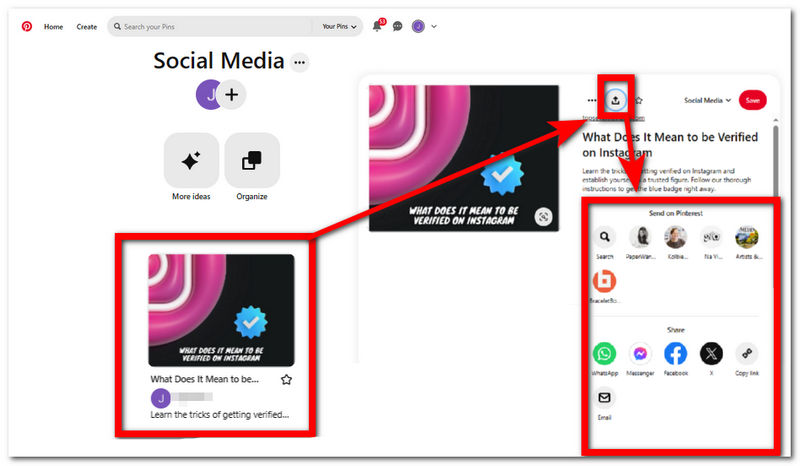Click the Search contacts icon in share panel
Screen dimensions: 800x466
tap(605, 237)
